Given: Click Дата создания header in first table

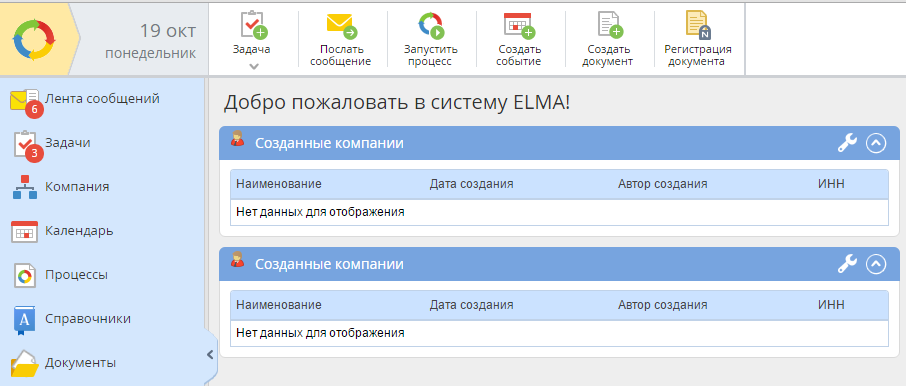Looking at the screenshot, I should [471, 184].
